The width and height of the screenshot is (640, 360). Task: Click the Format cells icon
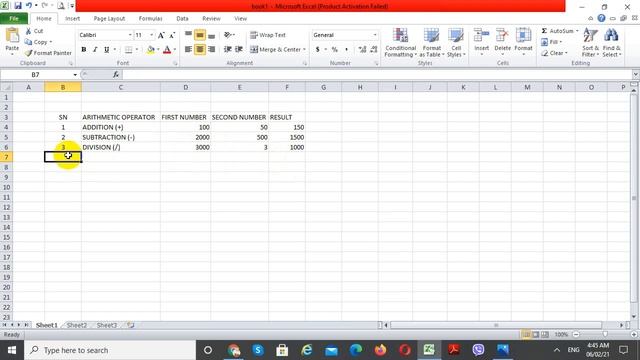(523, 36)
